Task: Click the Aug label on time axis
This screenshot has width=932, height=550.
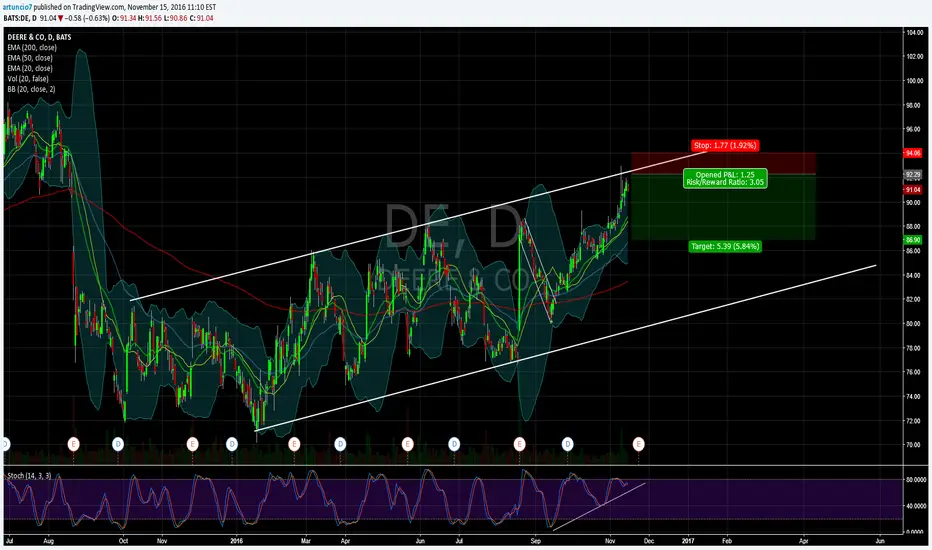Action: click(49, 541)
